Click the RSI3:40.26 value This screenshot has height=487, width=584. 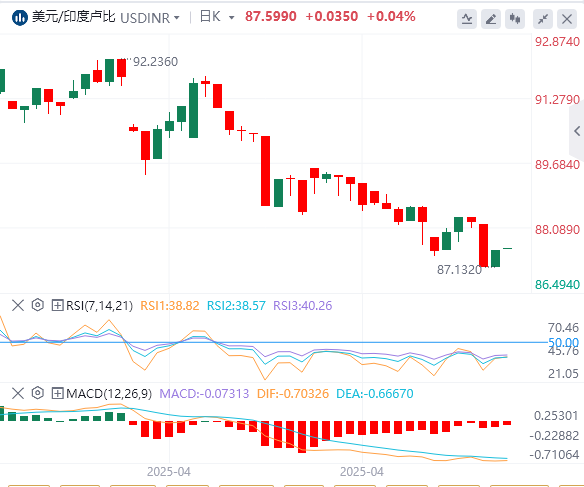pos(302,306)
